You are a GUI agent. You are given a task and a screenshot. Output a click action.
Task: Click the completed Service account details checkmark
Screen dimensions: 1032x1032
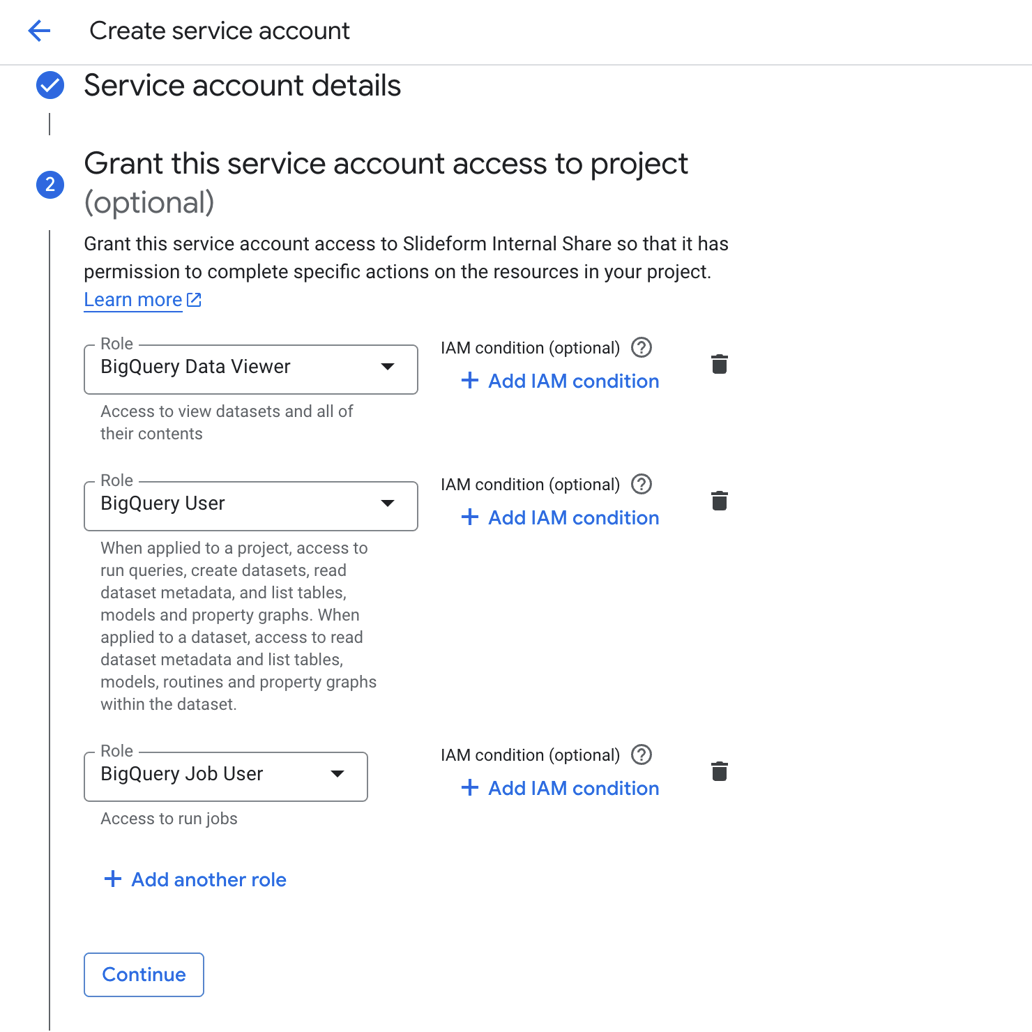point(50,85)
